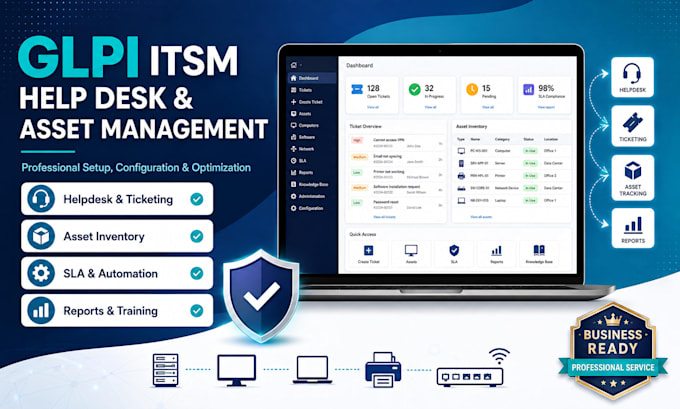Click the checkmark on Asset Inventory card

197,236
